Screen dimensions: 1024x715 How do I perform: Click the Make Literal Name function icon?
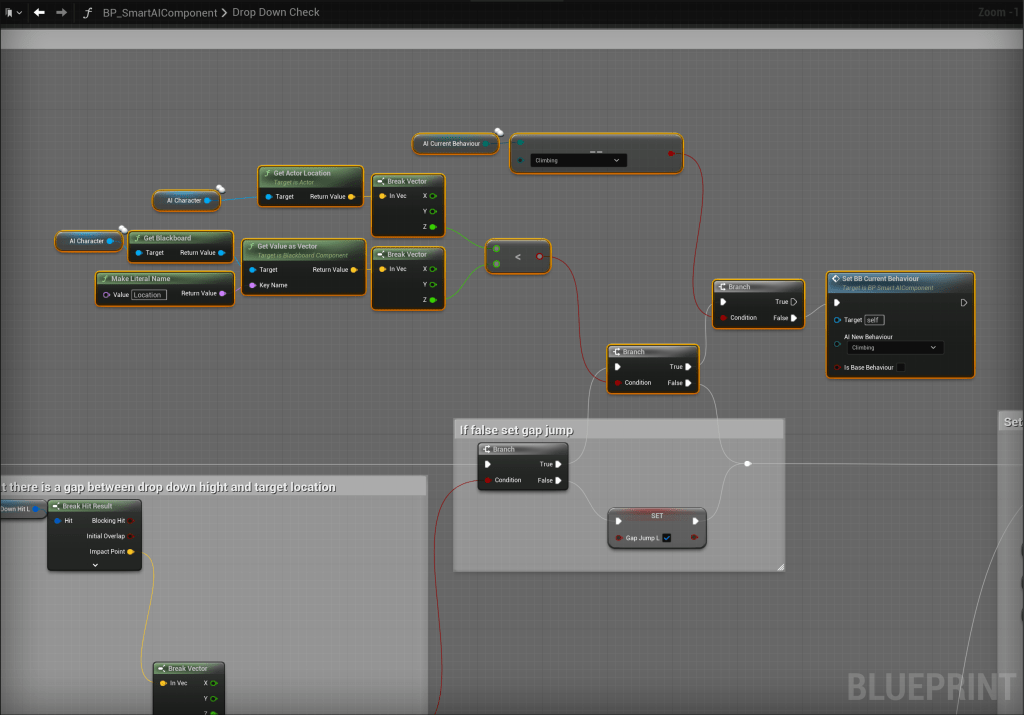tap(104, 277)
